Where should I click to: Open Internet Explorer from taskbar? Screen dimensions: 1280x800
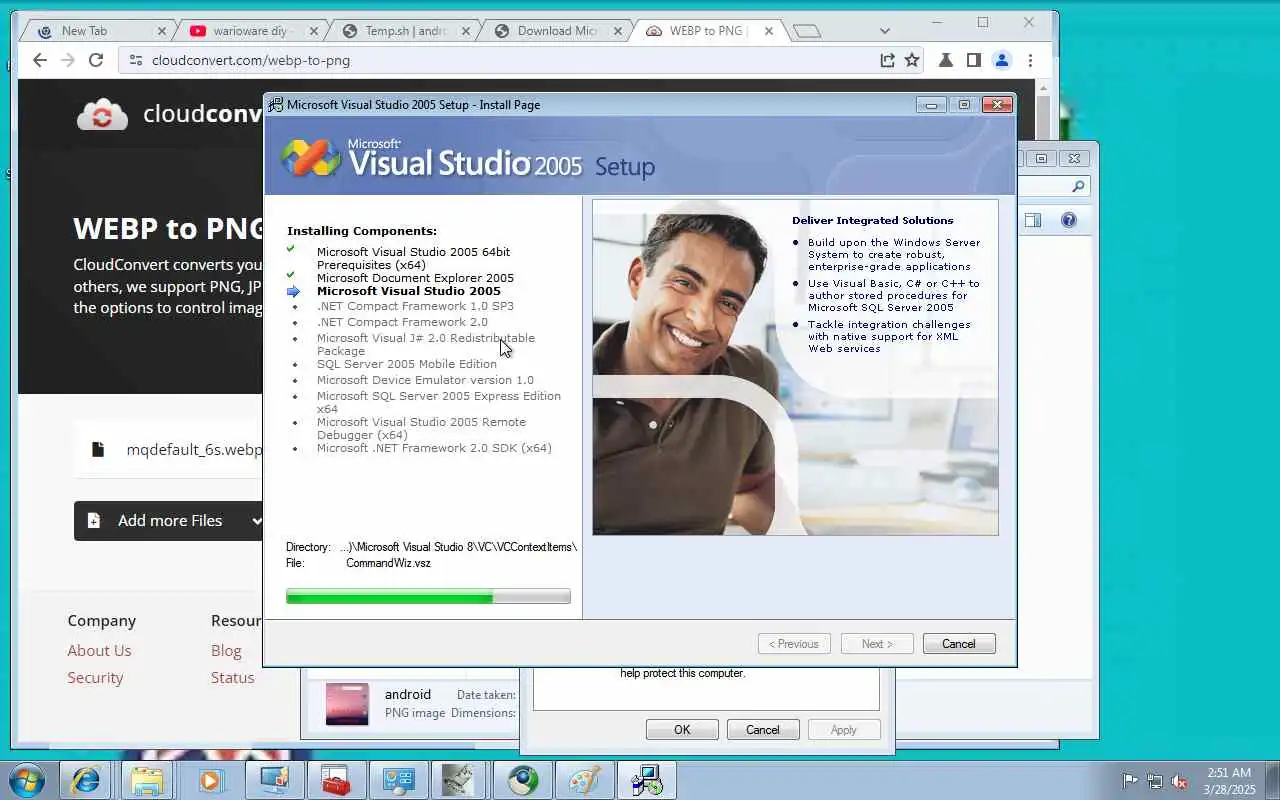point(85,780)
